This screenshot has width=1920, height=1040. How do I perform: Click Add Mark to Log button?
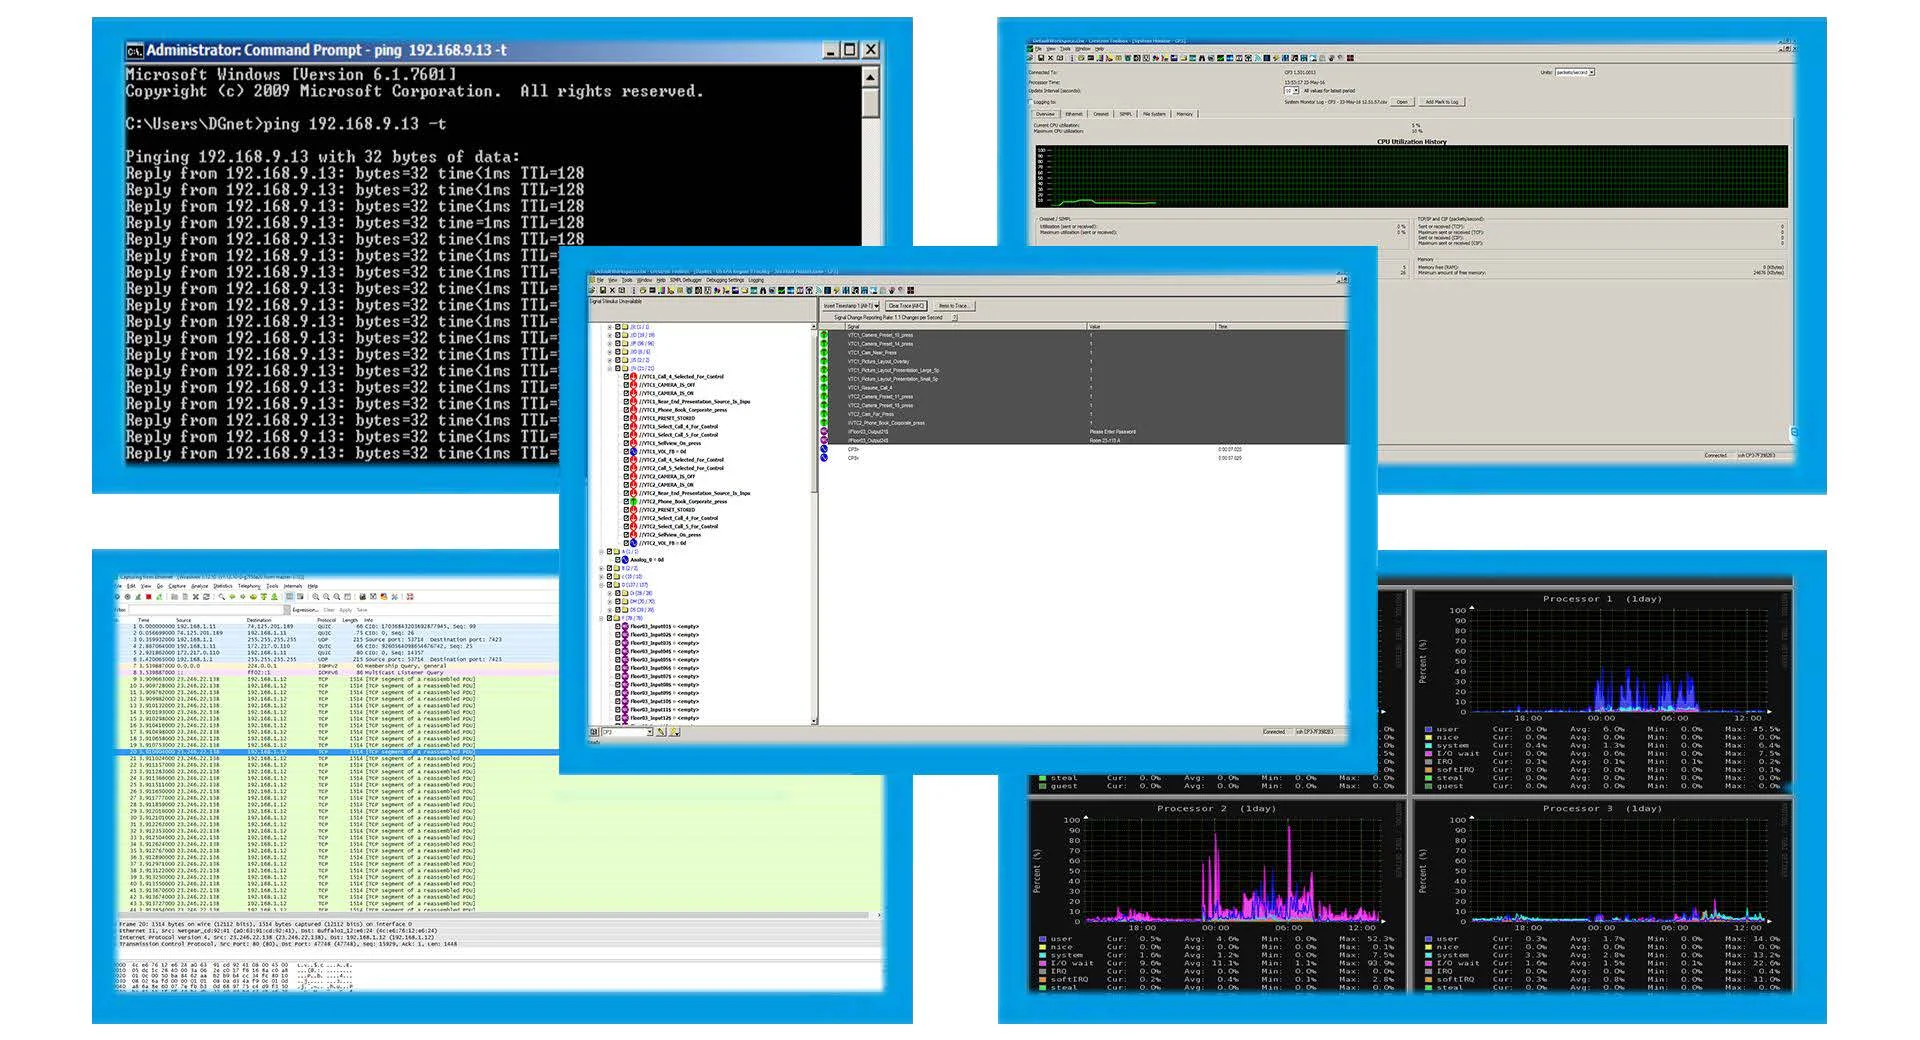[1442, 101]
